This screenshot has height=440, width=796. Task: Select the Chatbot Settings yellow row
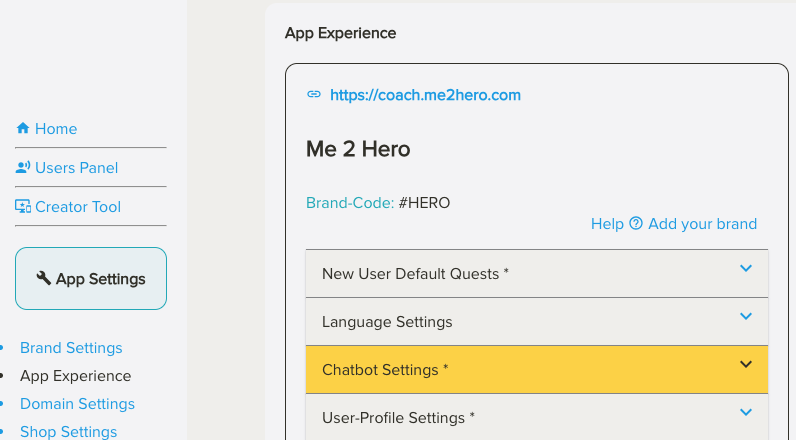pyautogui.click(x=500, y=370)
